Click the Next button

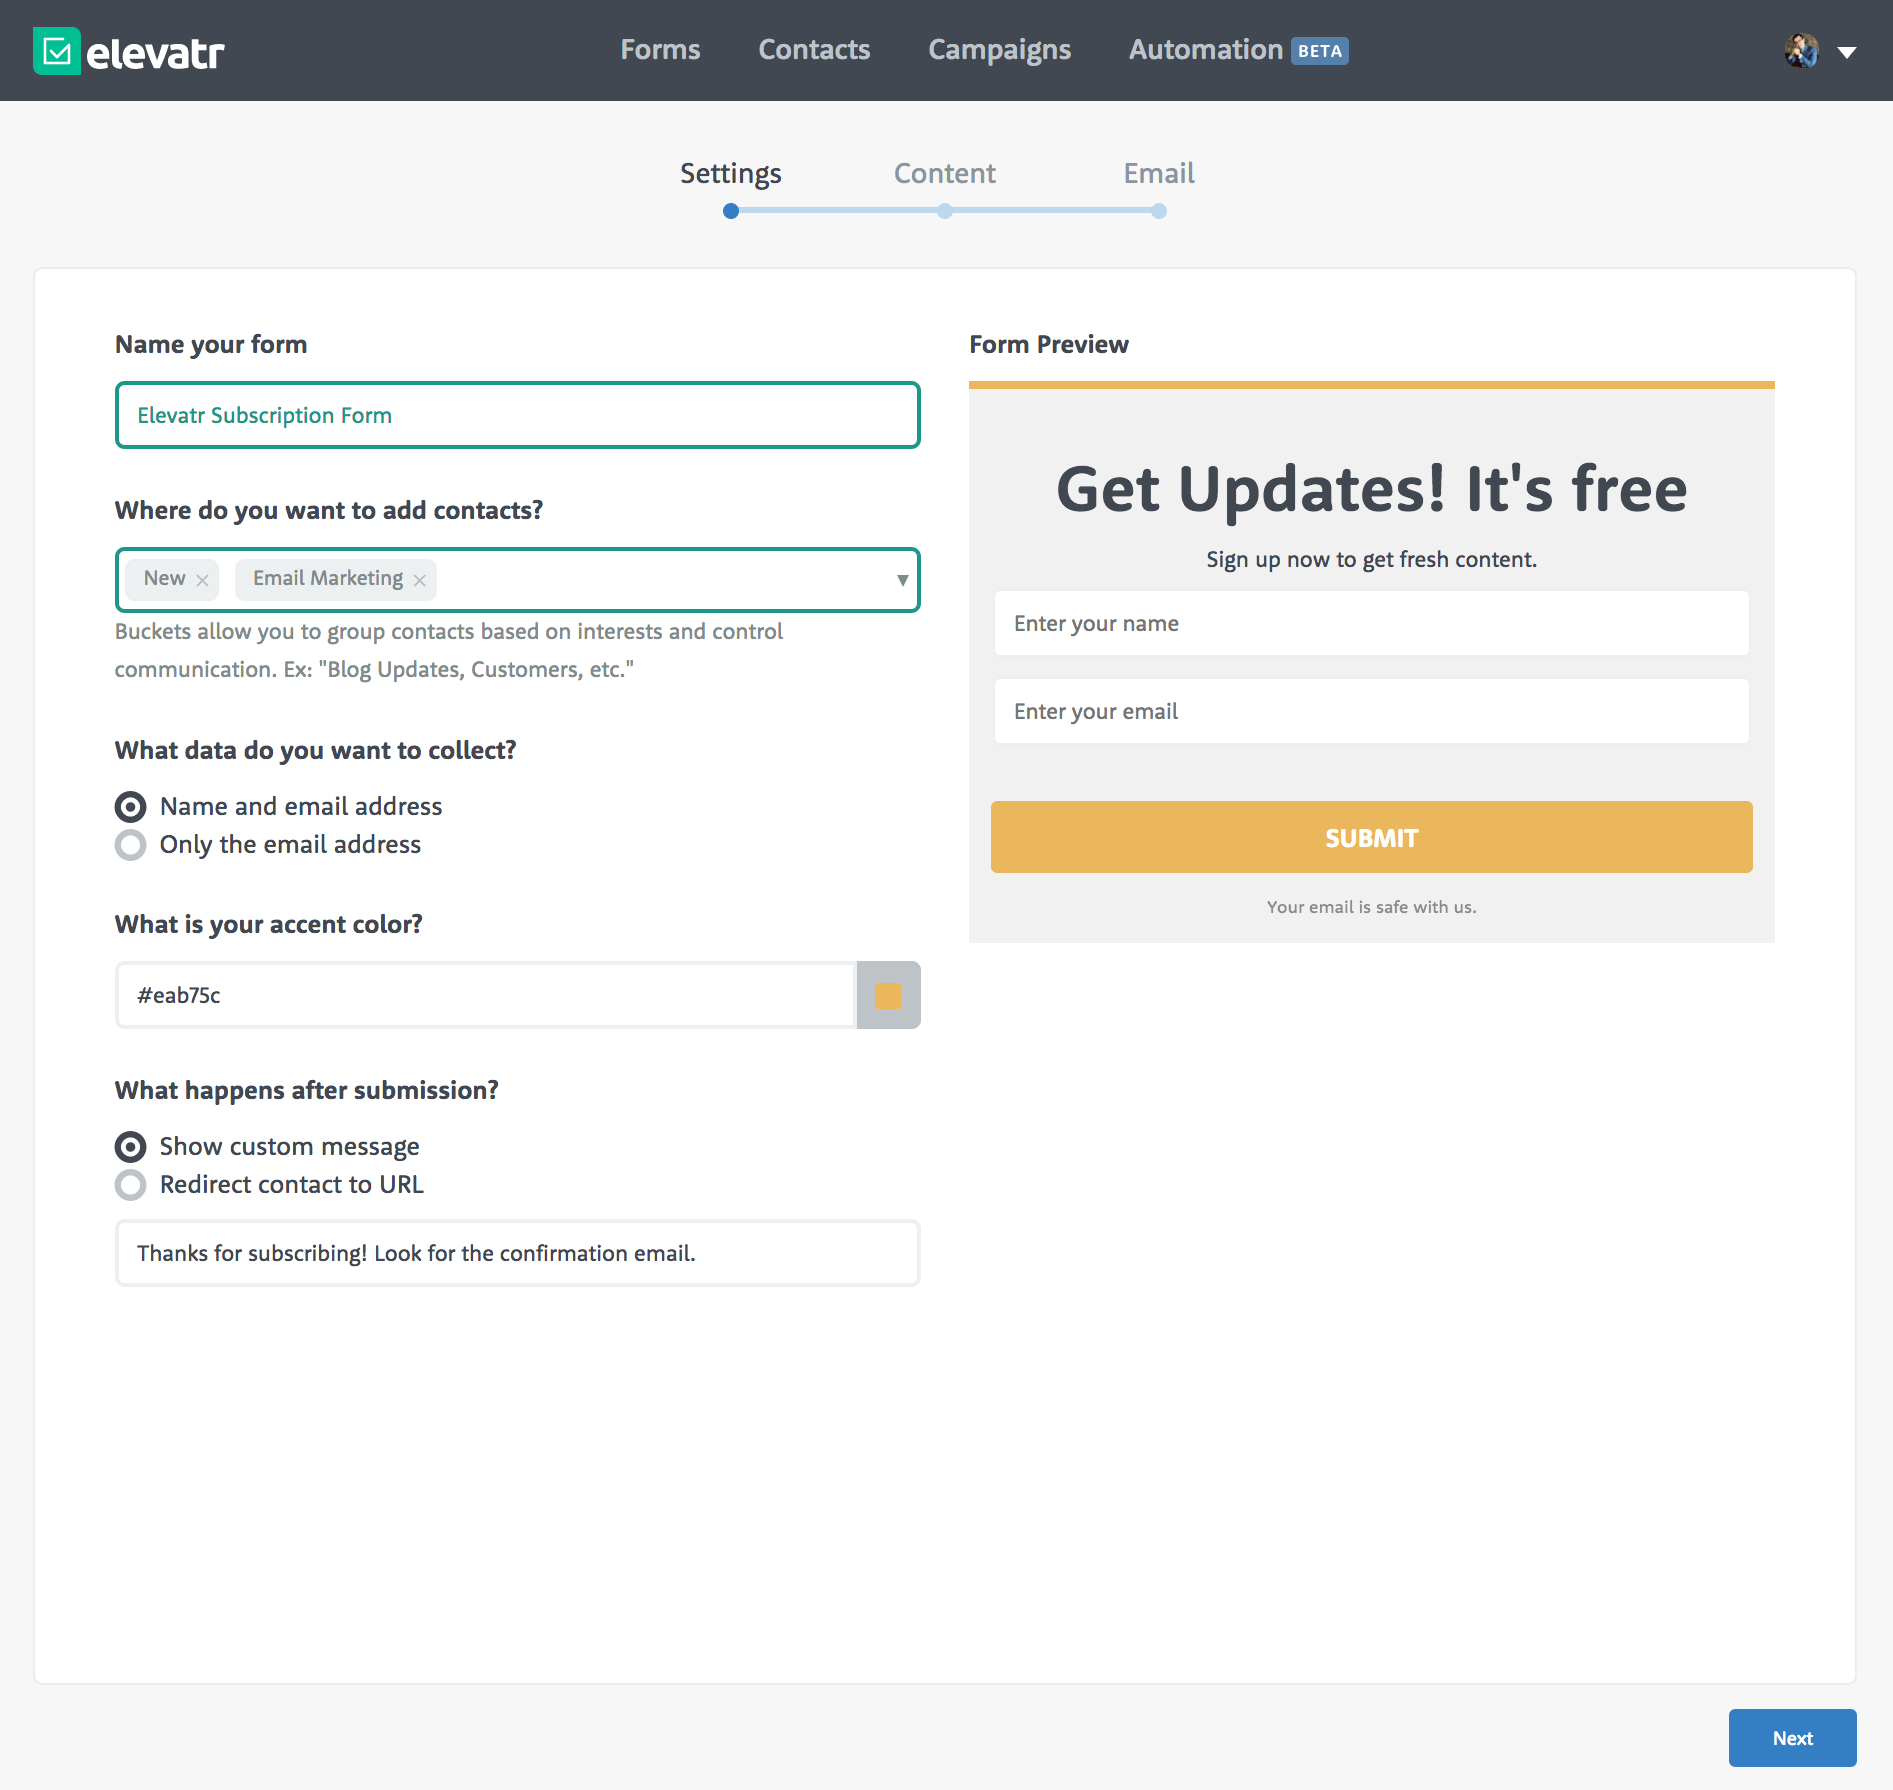click(1792, 1738)
